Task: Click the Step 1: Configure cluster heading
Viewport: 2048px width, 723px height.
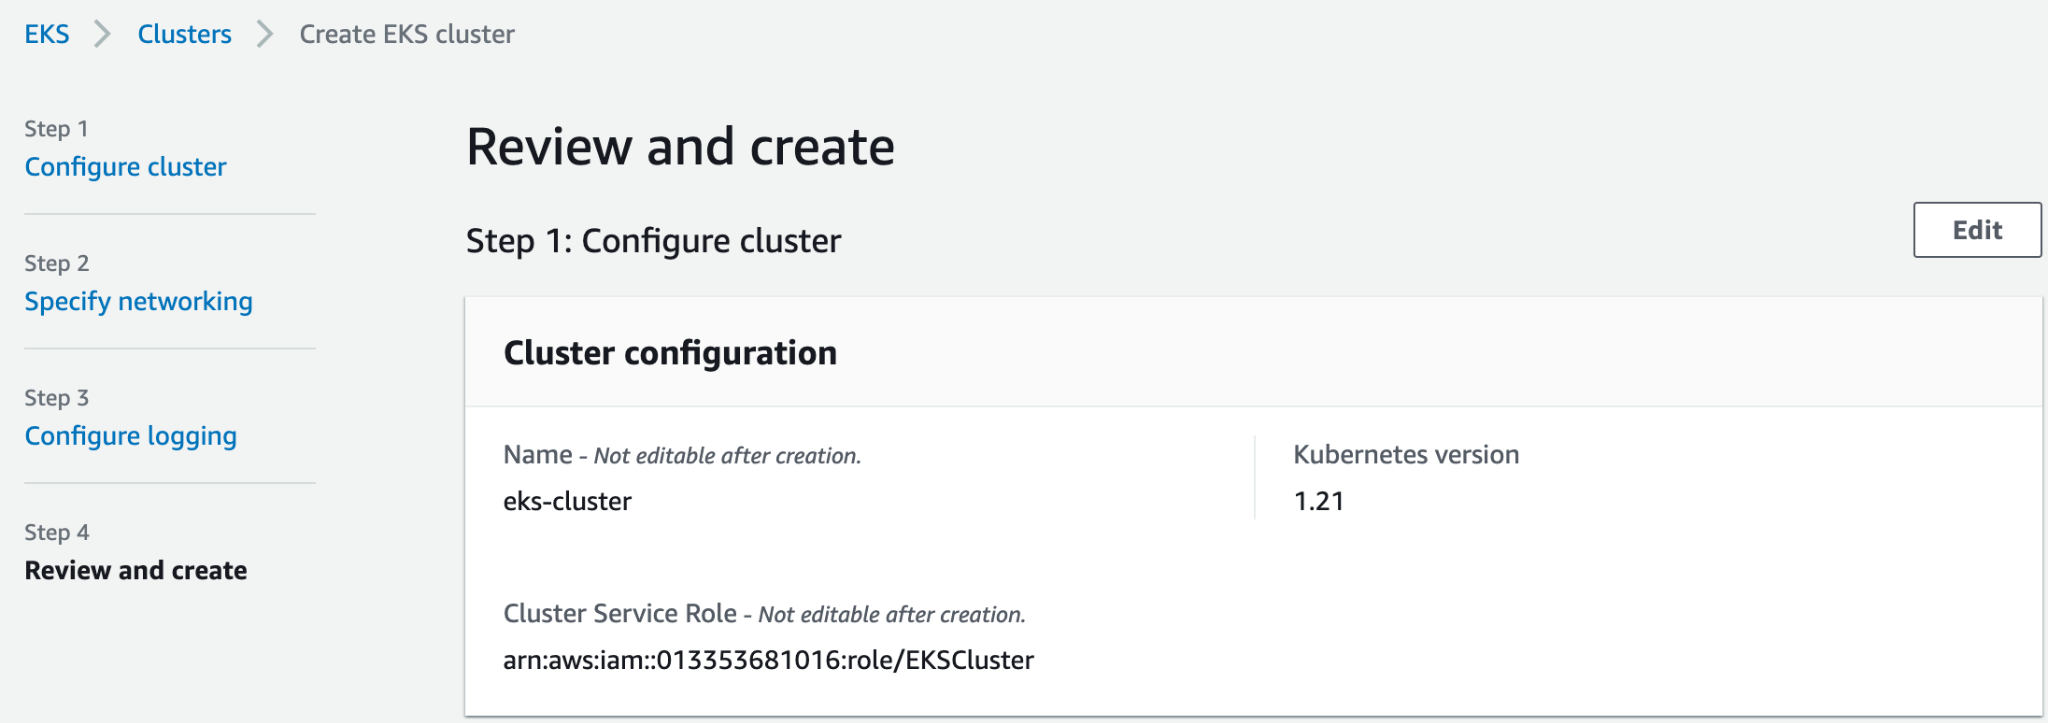Action: click(x=653, y=241)
